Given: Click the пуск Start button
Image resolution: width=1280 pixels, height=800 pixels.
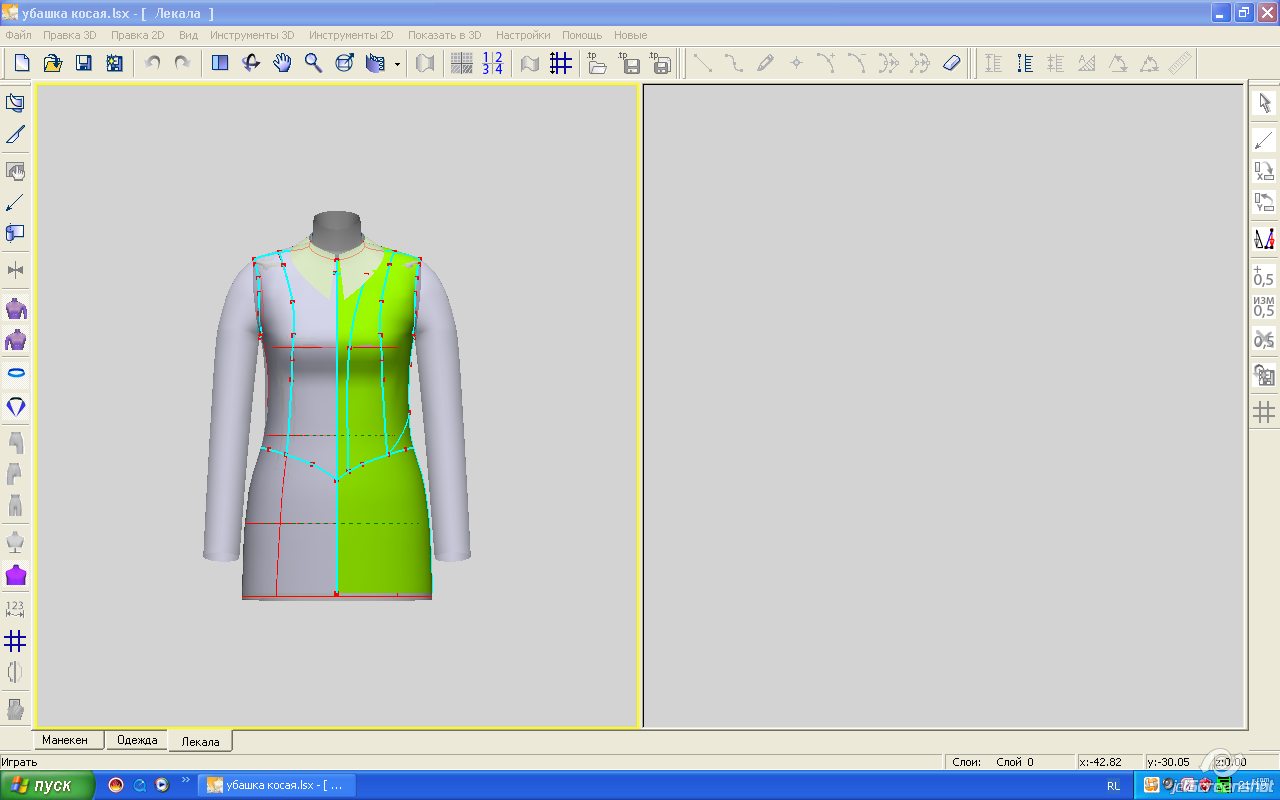Looking at the screenshot, I should (x=47, y=785).
